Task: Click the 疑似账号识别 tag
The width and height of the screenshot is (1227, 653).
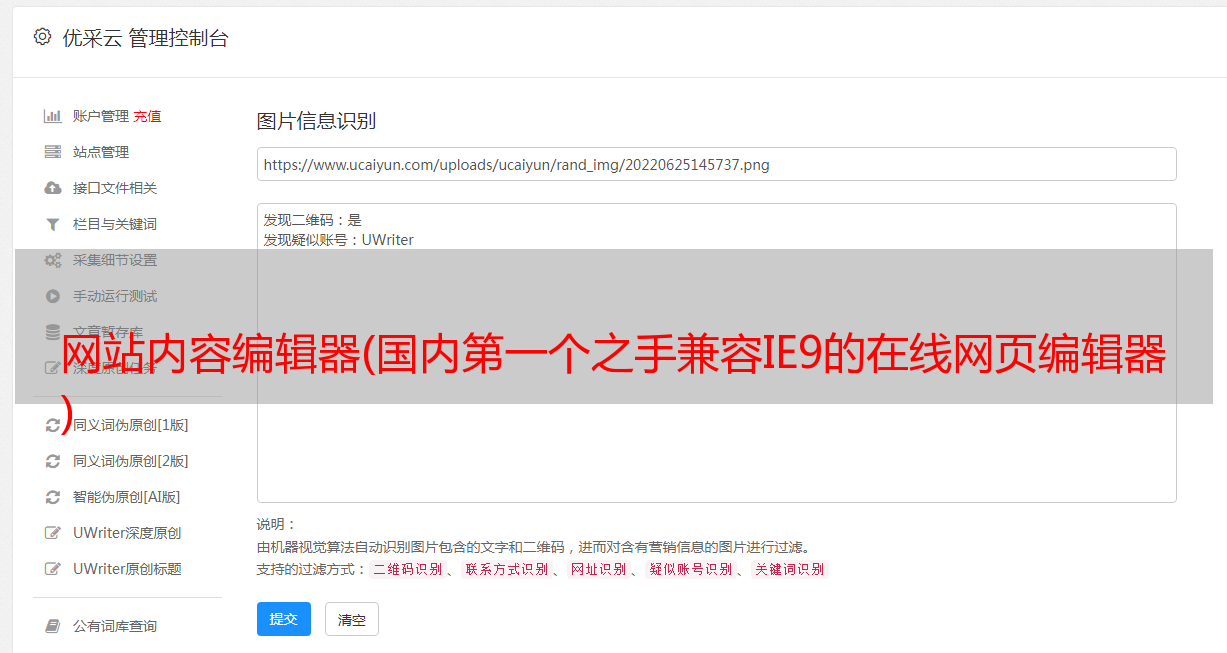Action: tap(690, 569)
